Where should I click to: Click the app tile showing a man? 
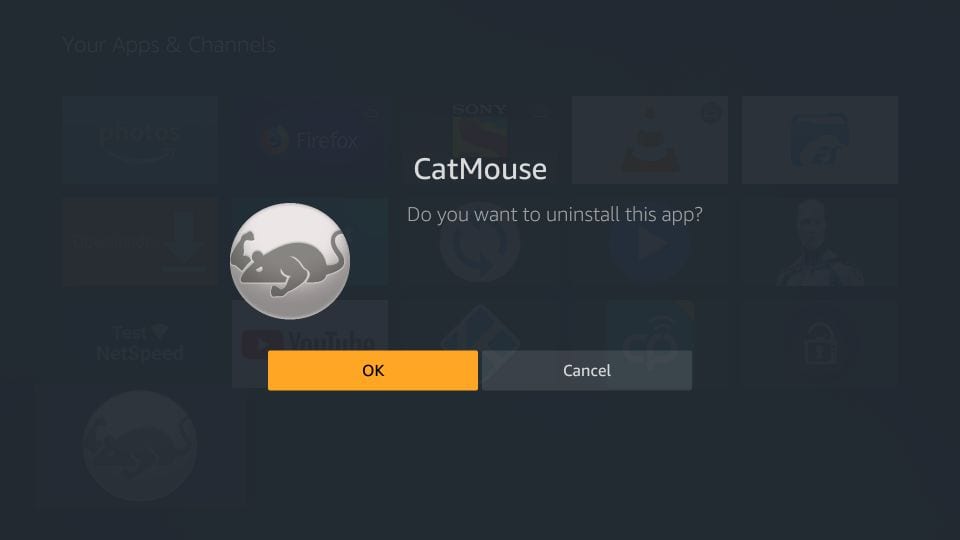tap(820, 242)
